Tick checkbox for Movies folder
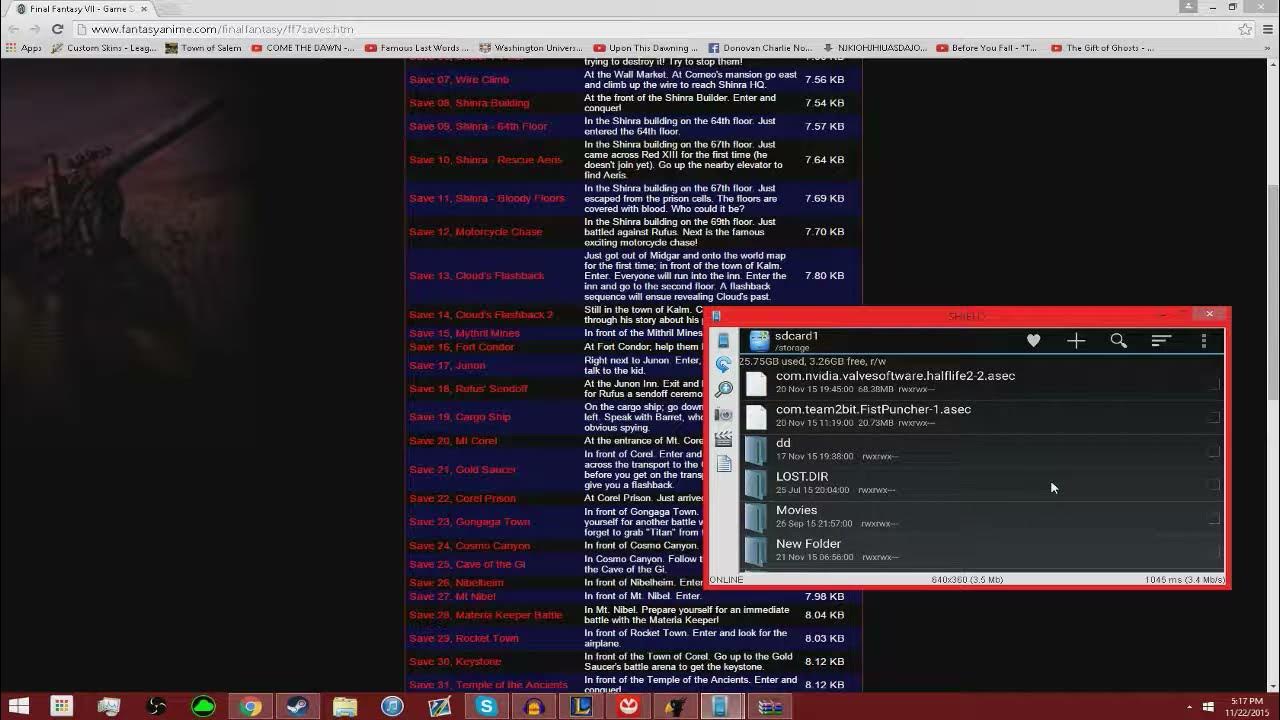The image size is (1280, 720). click(1213, 518)
